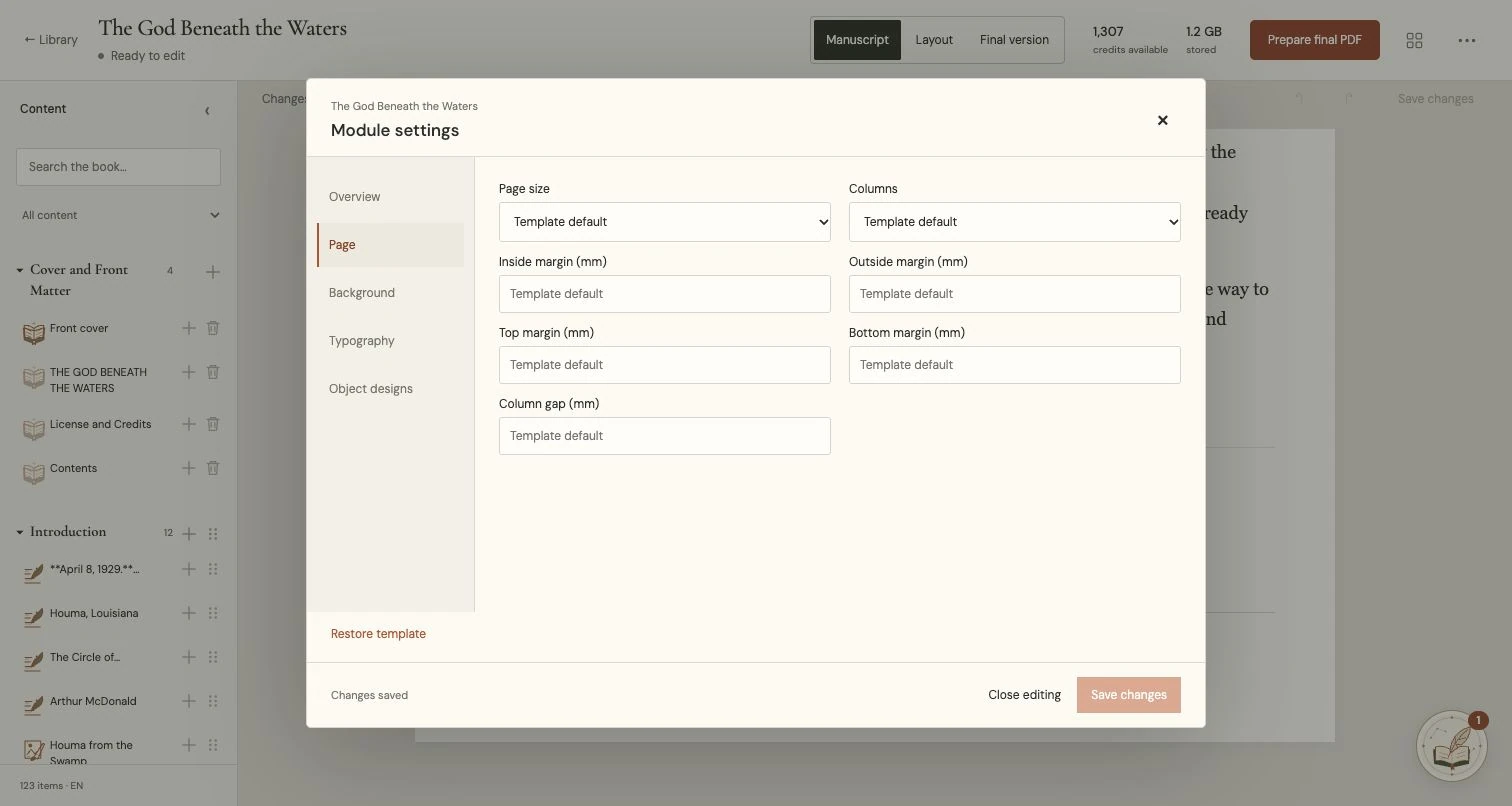This screenshot has height=806, width=1512.
Task: Switch to Final version view
Action: click(x=1014, y=40)
